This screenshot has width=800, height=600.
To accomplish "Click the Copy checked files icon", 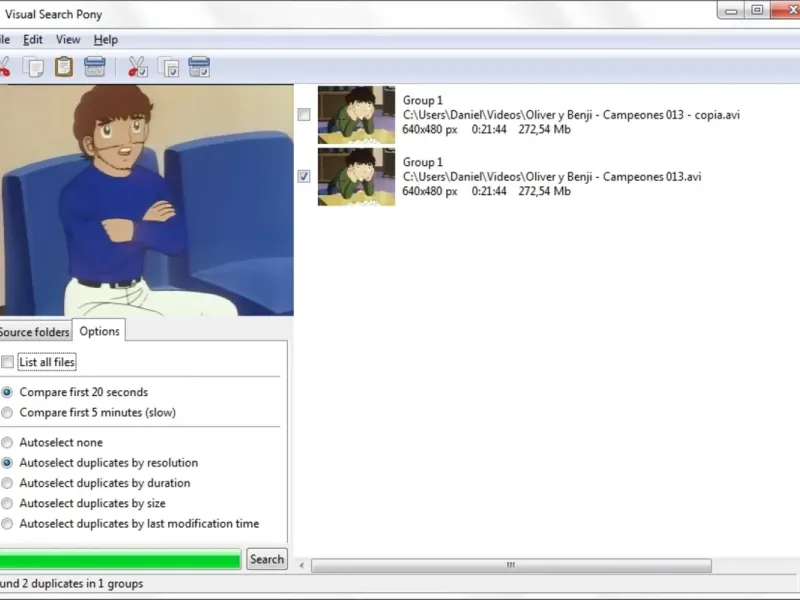I will point(168,67).
